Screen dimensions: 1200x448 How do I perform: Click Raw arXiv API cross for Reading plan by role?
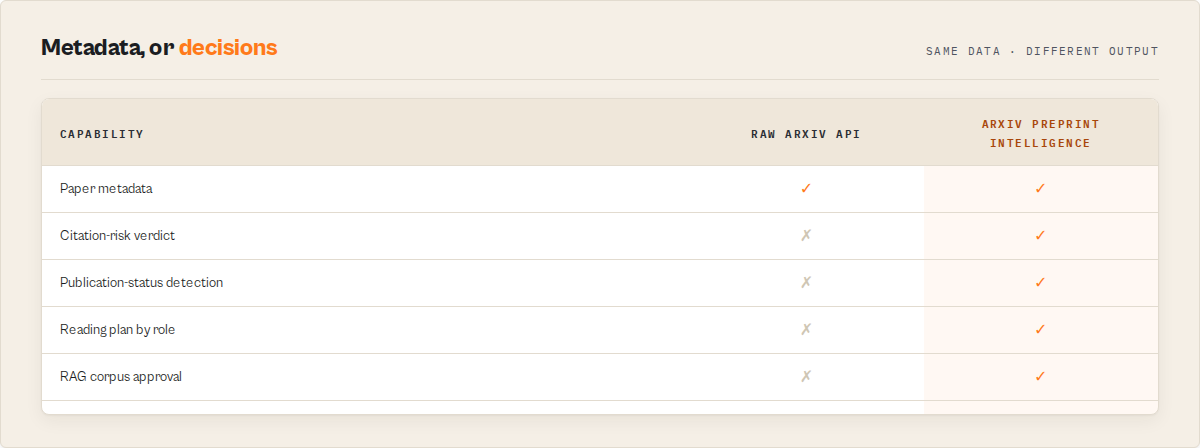[806, 329]
